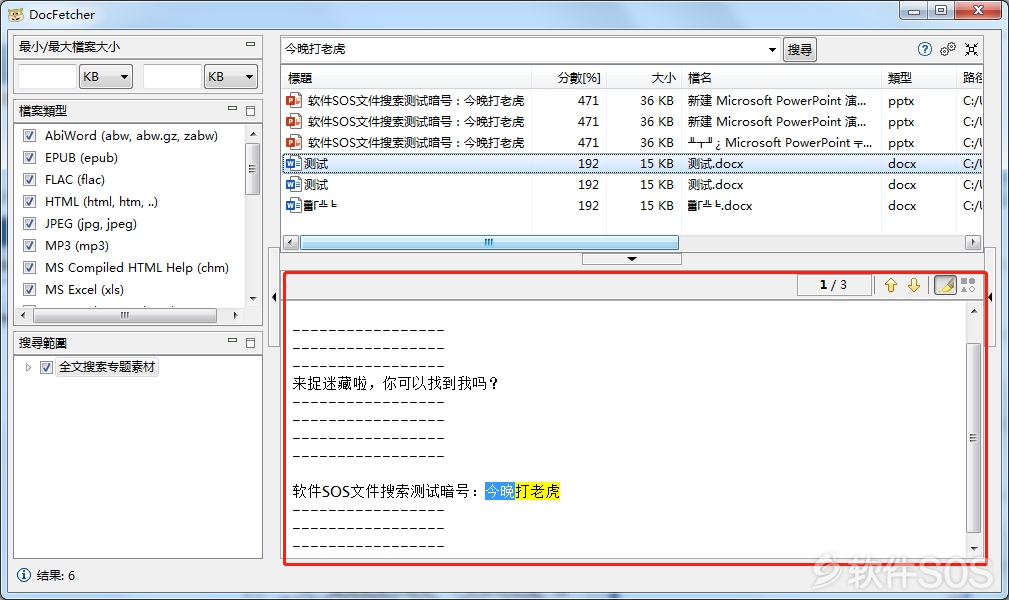The image size is (1009, 600).
Task: Click the results list horizontal scrollbar
Action: (489, 243)
